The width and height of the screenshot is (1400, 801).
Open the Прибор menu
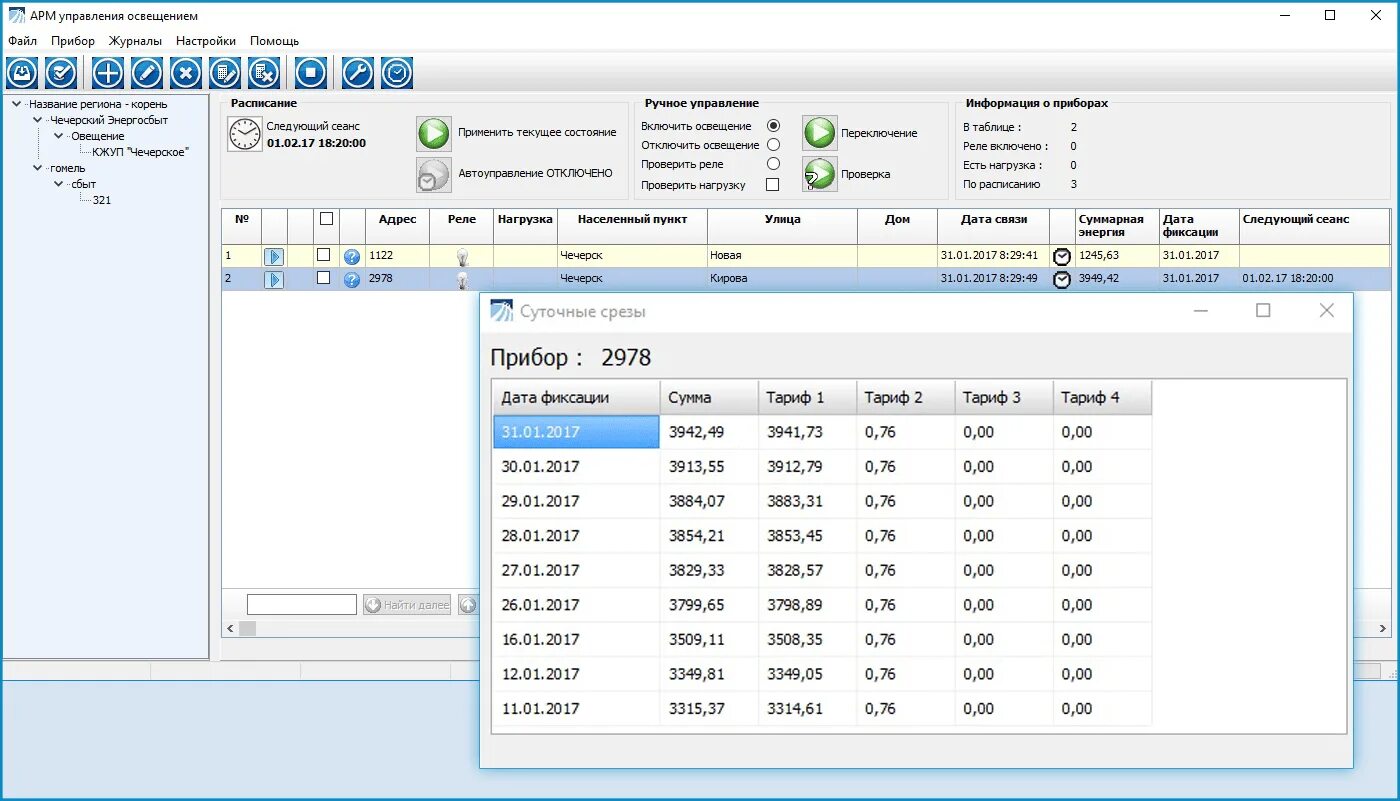73,41
